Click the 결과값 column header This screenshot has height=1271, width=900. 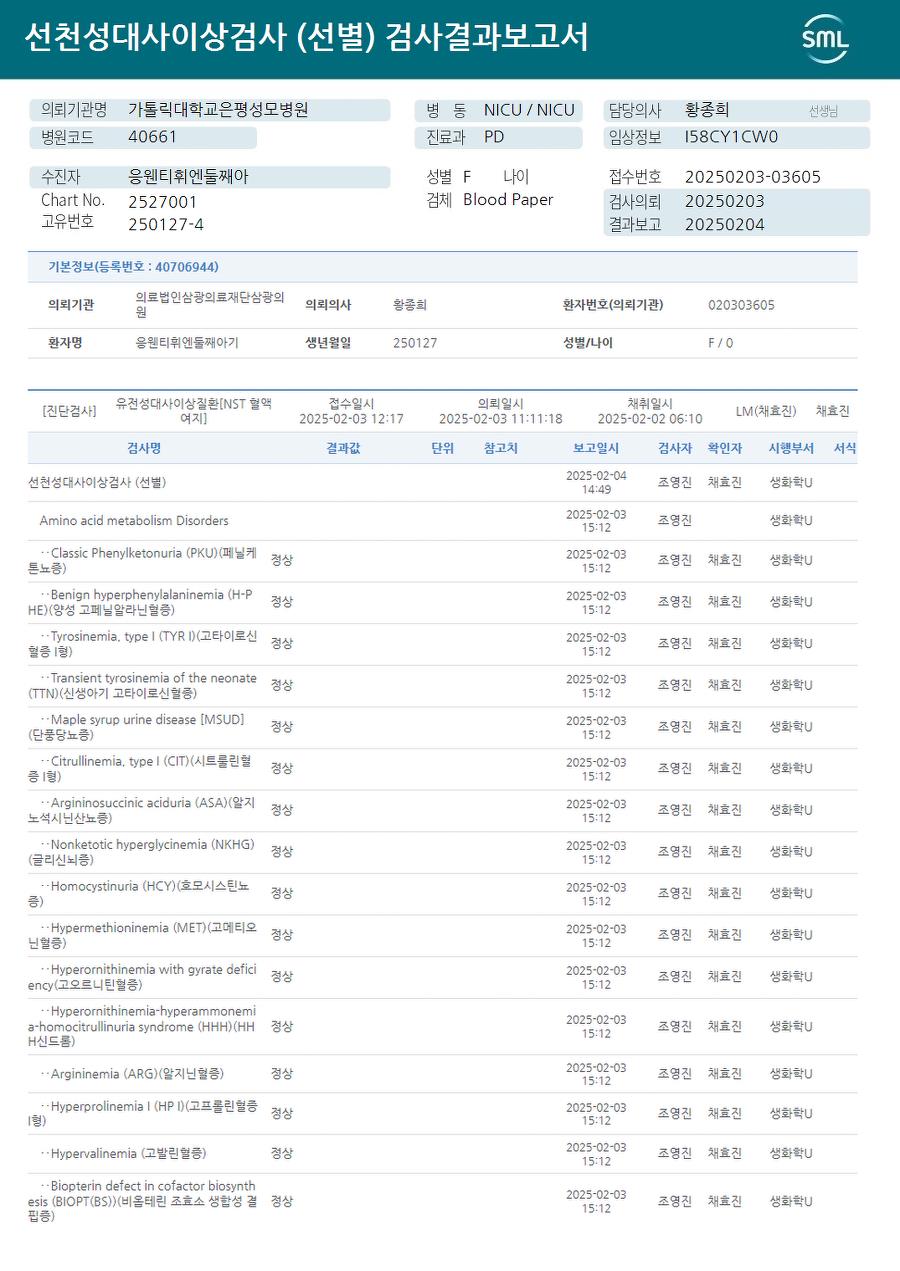[343, 449]
